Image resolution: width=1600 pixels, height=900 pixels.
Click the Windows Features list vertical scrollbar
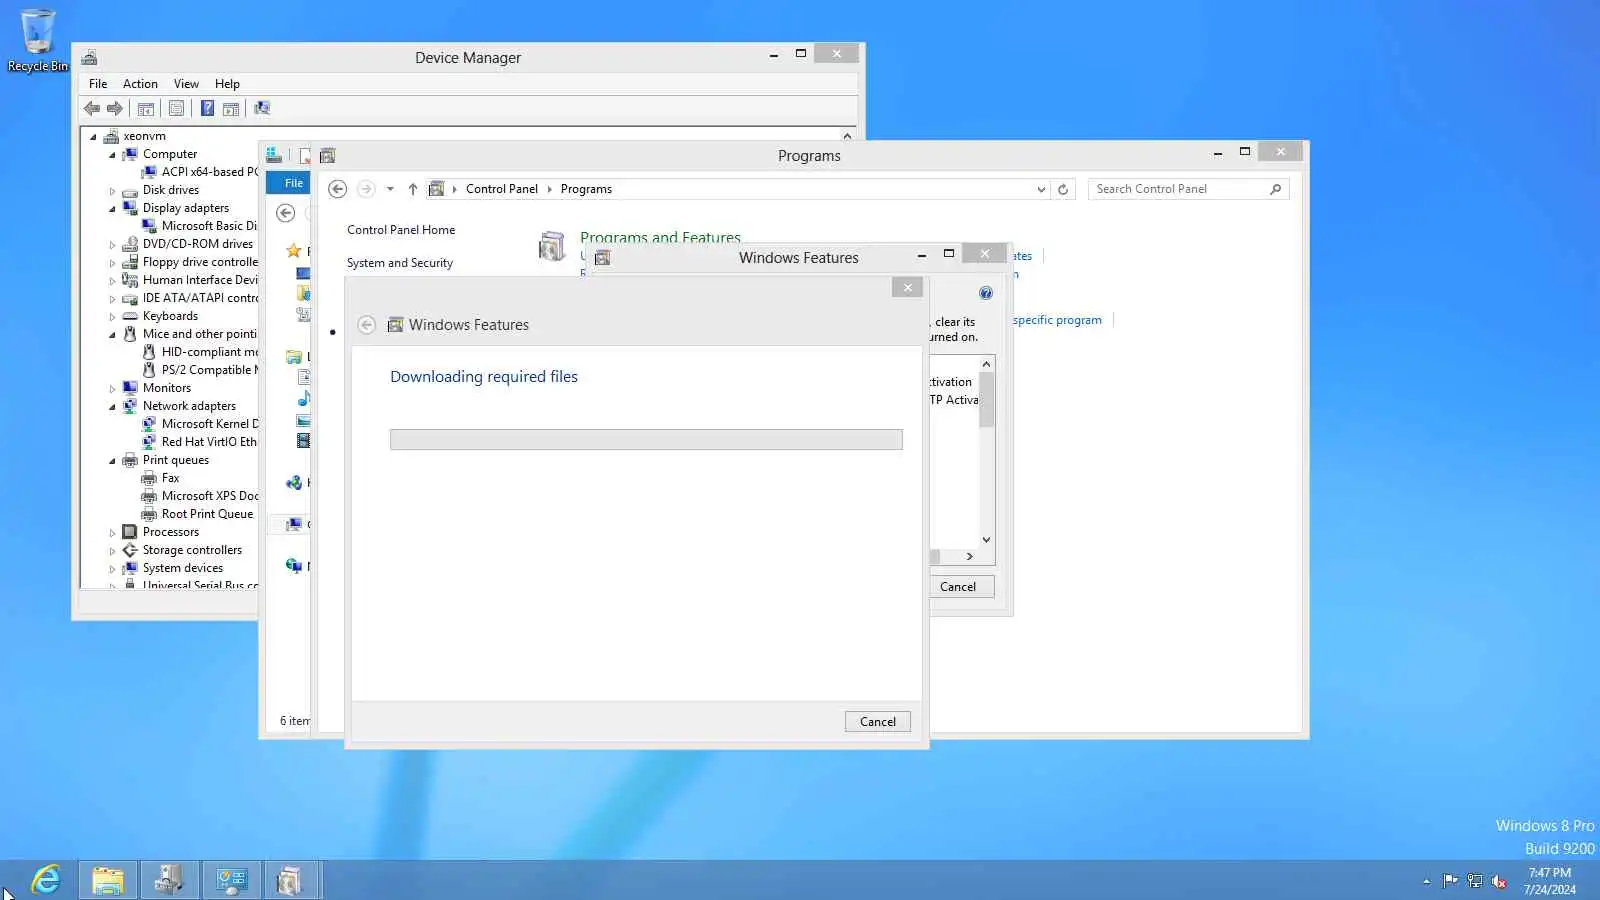[x=986, y=452]
